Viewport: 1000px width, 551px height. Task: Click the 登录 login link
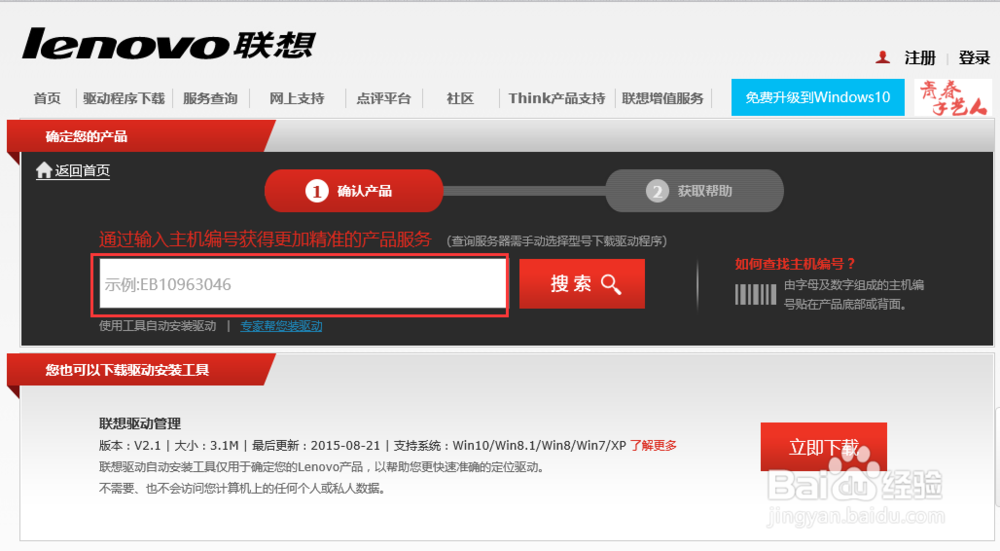[x=974, y=58]
